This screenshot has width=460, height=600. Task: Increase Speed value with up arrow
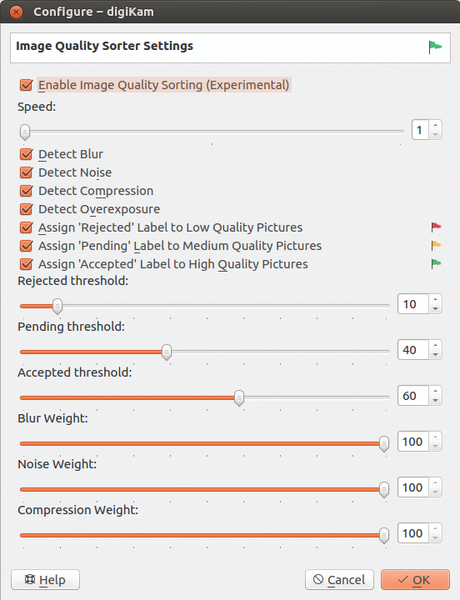coord(436,126)
